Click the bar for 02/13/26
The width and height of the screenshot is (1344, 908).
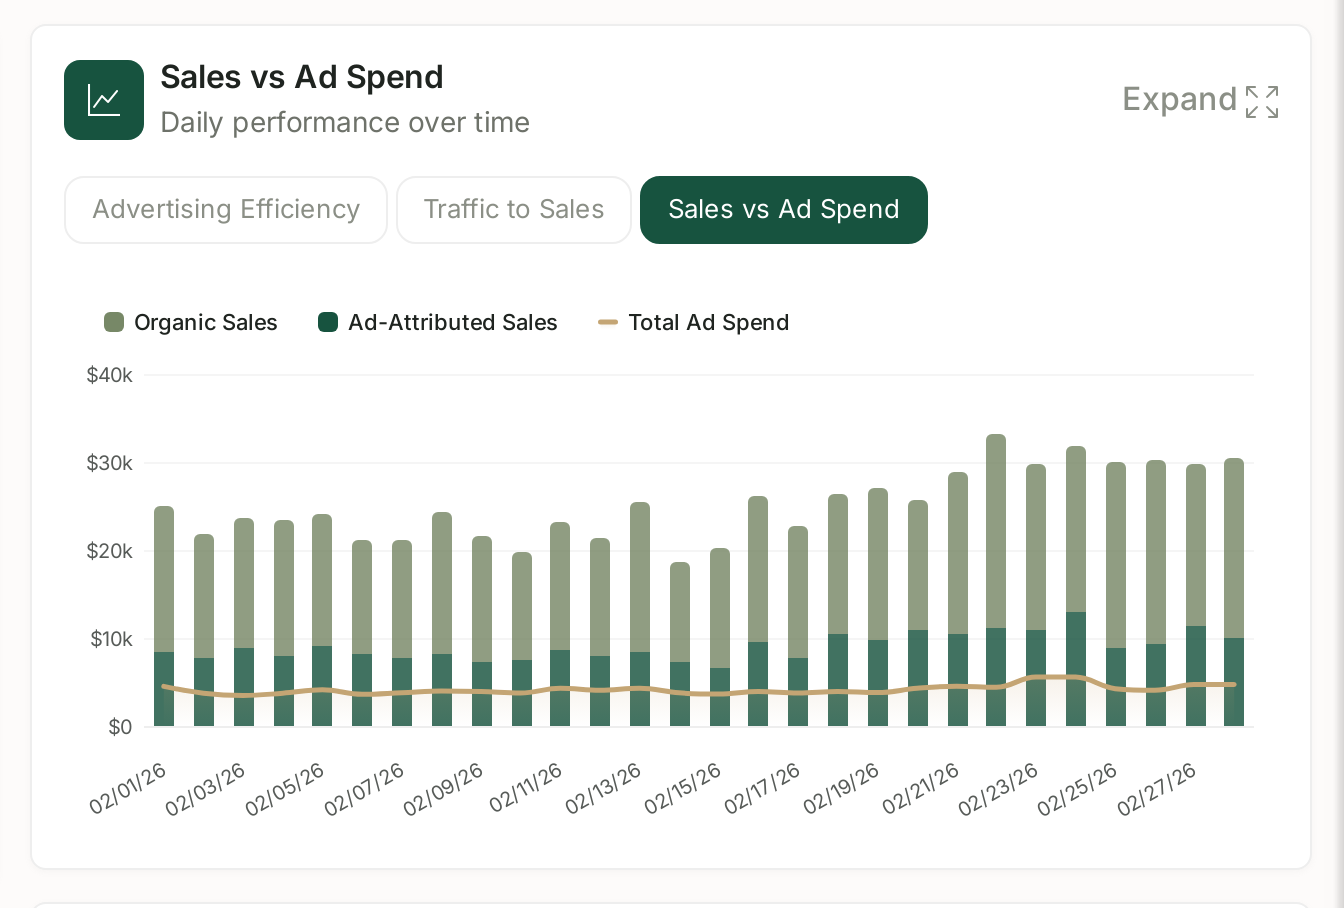[640, 614]
